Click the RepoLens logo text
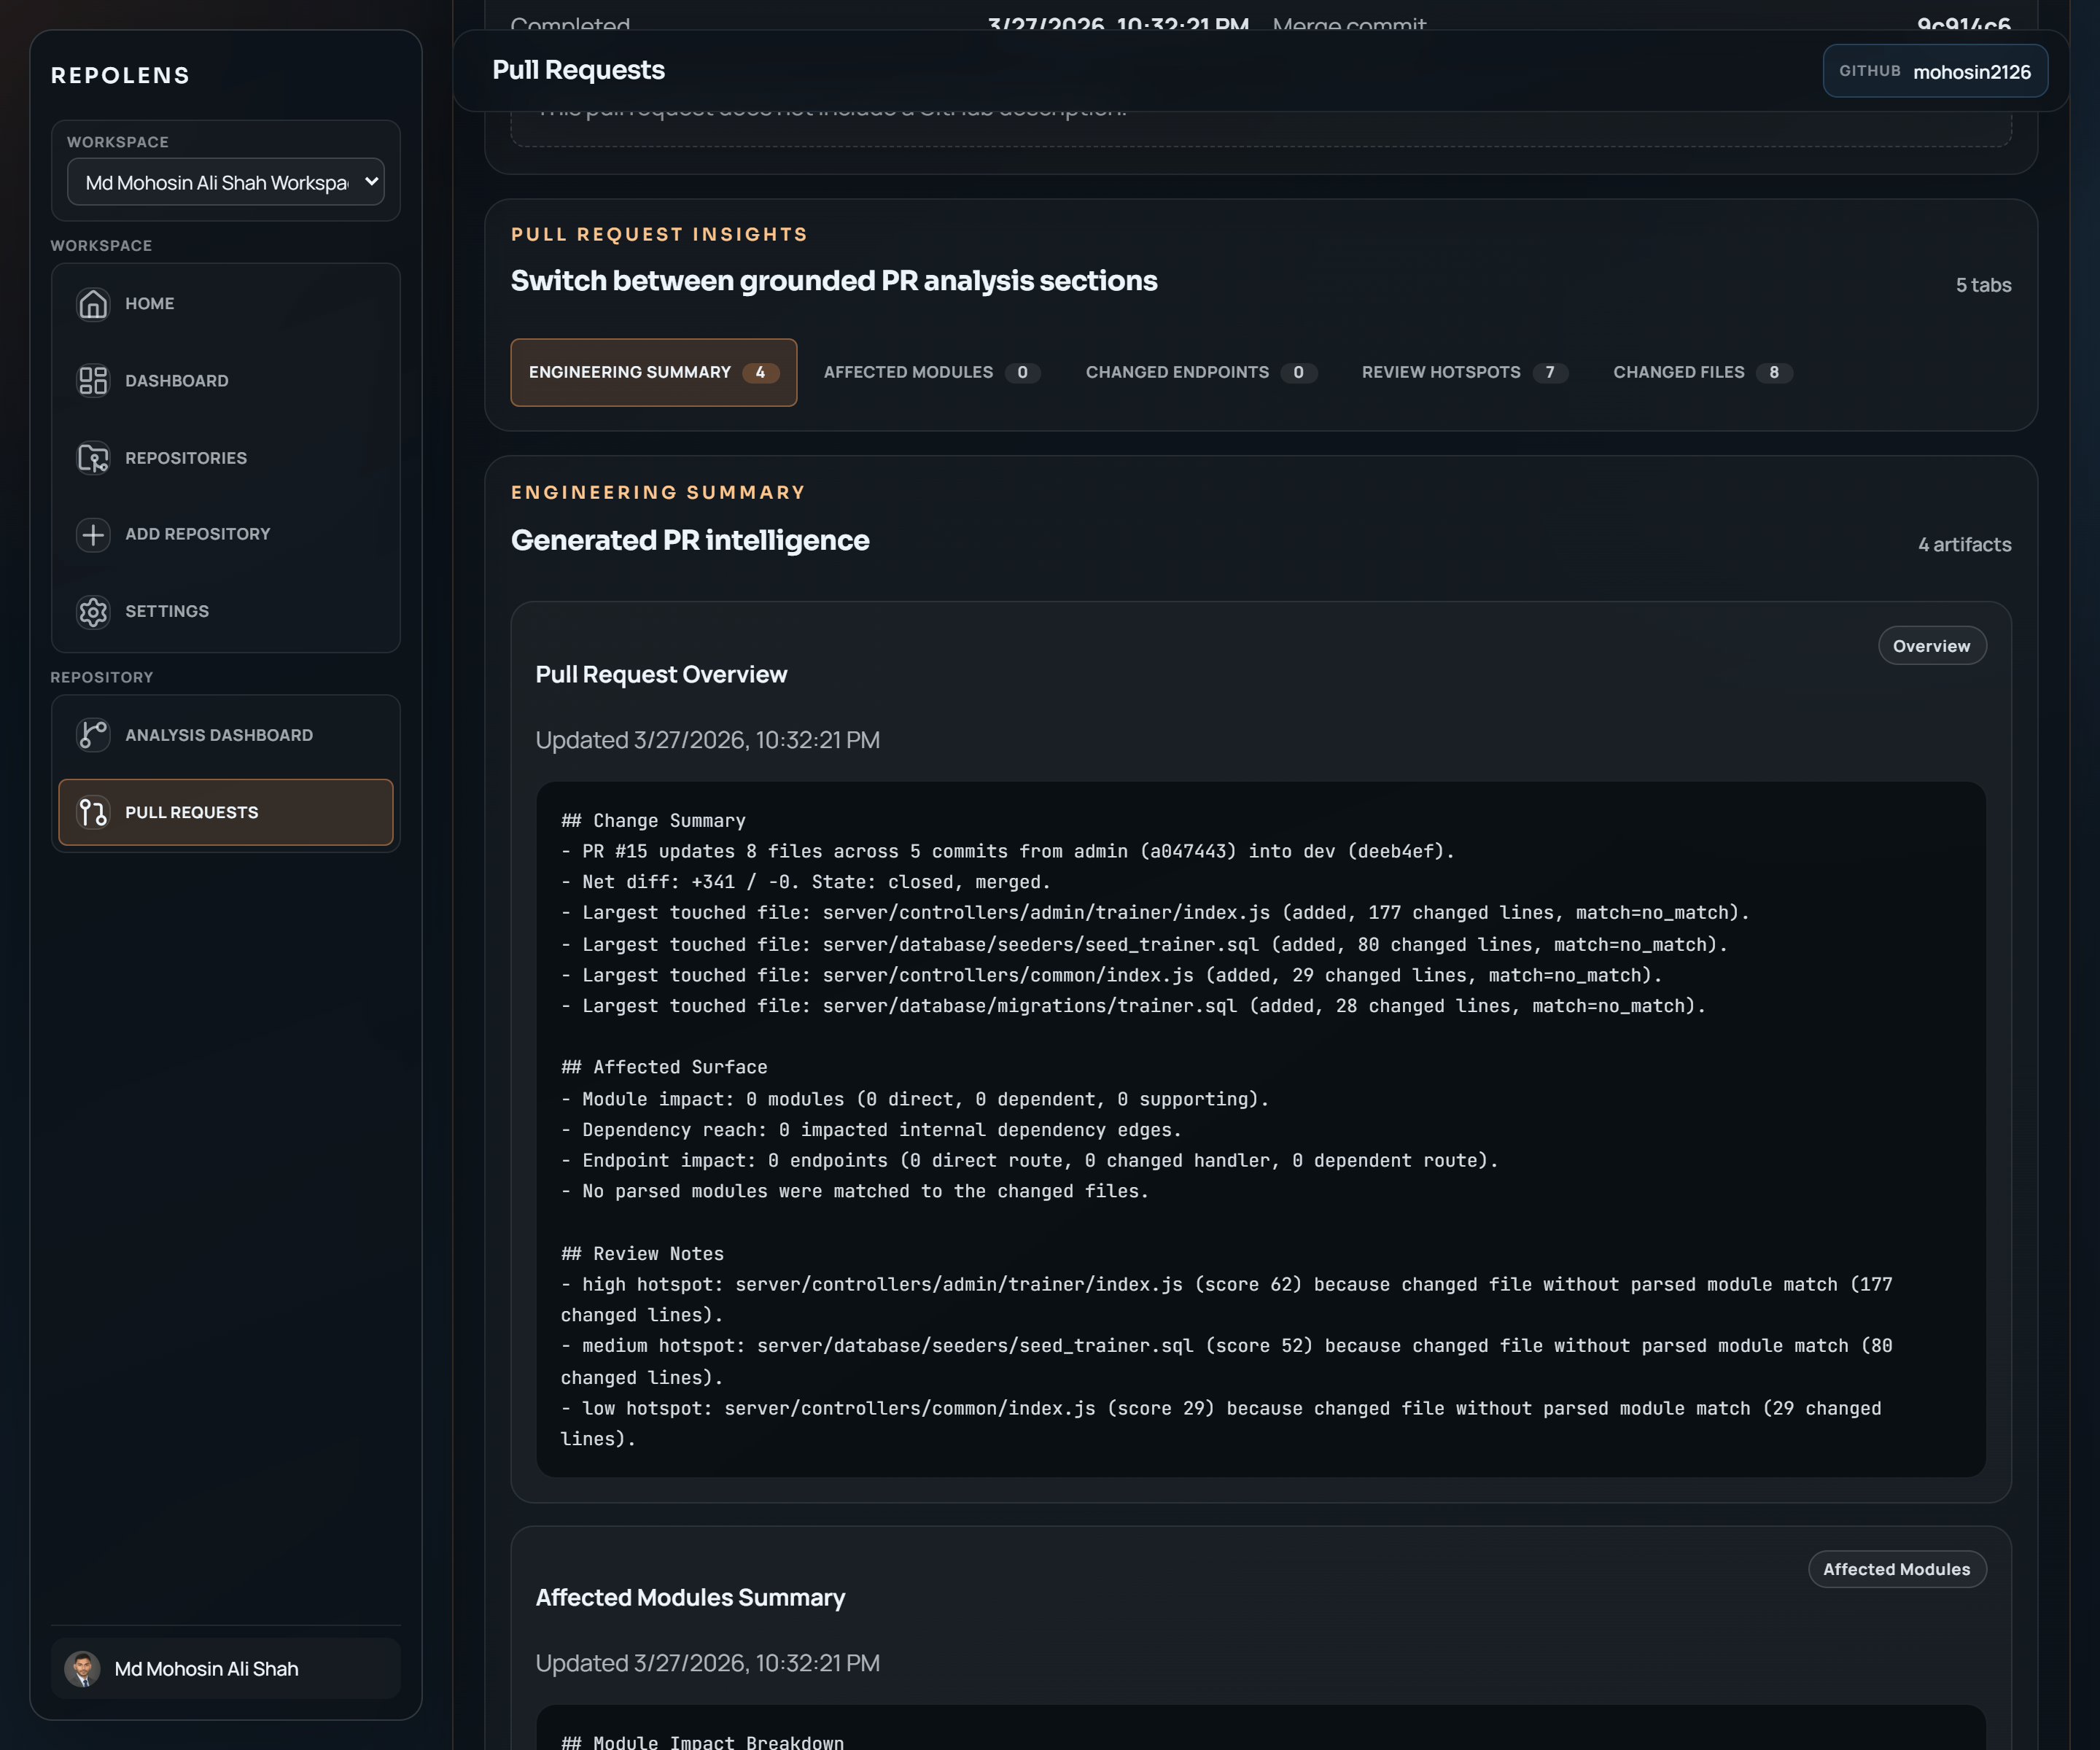The height and width of the screenshot is (1750, 2100). pyautogui.click(x=120, y=76)
